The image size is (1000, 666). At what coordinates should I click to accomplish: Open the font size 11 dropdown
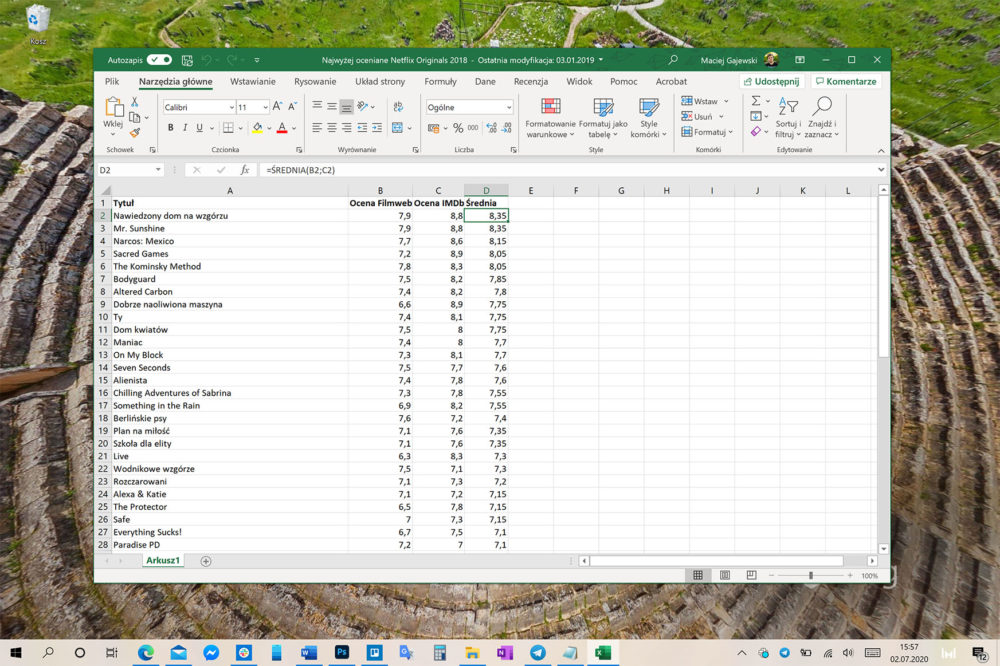pos(265,107)
